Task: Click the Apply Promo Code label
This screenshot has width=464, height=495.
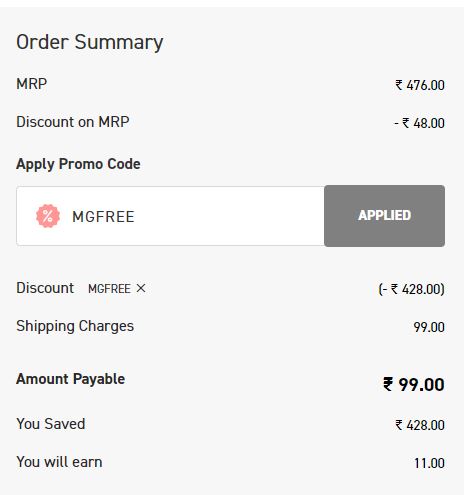Action: tap(78, 164)
